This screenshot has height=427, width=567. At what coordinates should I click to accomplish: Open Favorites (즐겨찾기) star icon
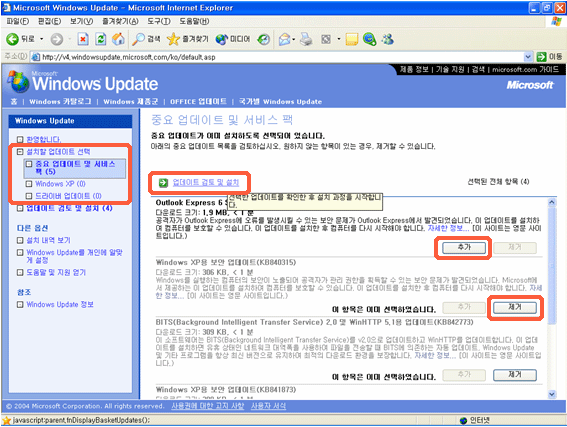[x=188, y=39]
